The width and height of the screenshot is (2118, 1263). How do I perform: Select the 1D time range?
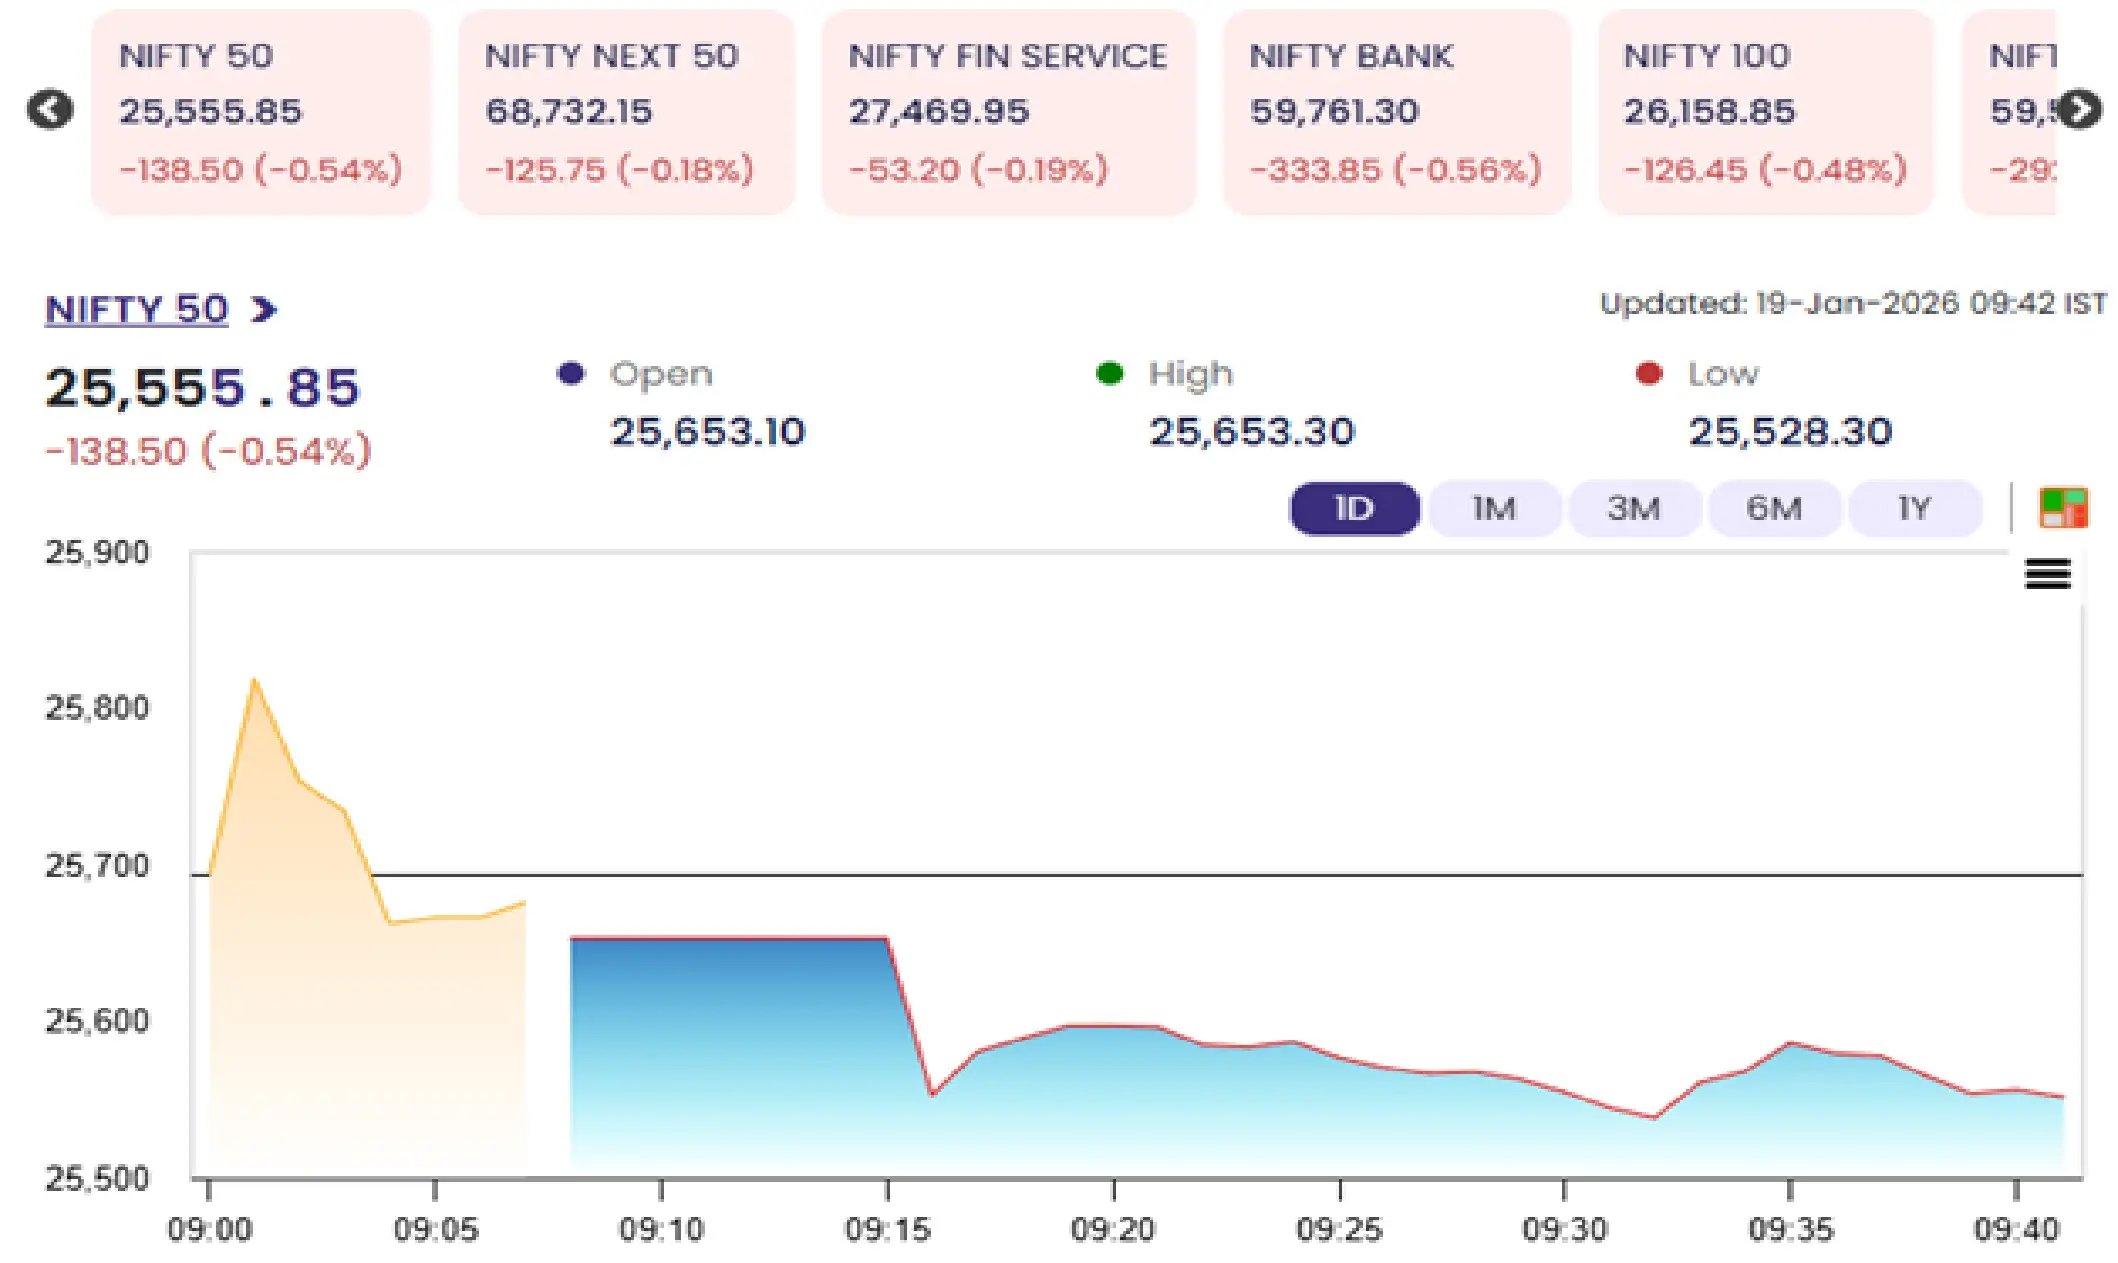click(1354, 509)
